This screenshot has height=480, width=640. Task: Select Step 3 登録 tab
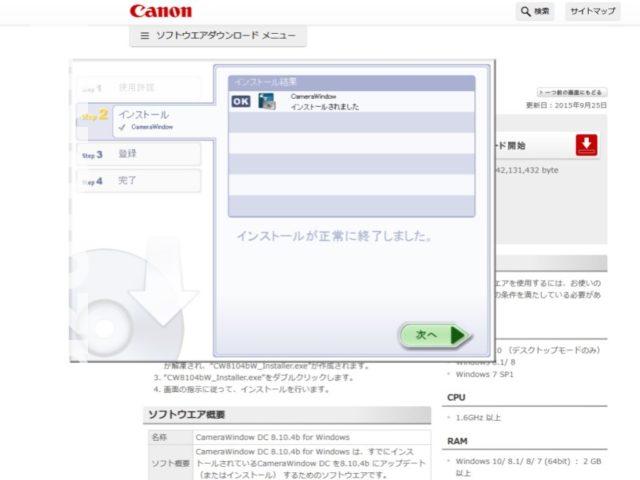click(x=138, y=154)
